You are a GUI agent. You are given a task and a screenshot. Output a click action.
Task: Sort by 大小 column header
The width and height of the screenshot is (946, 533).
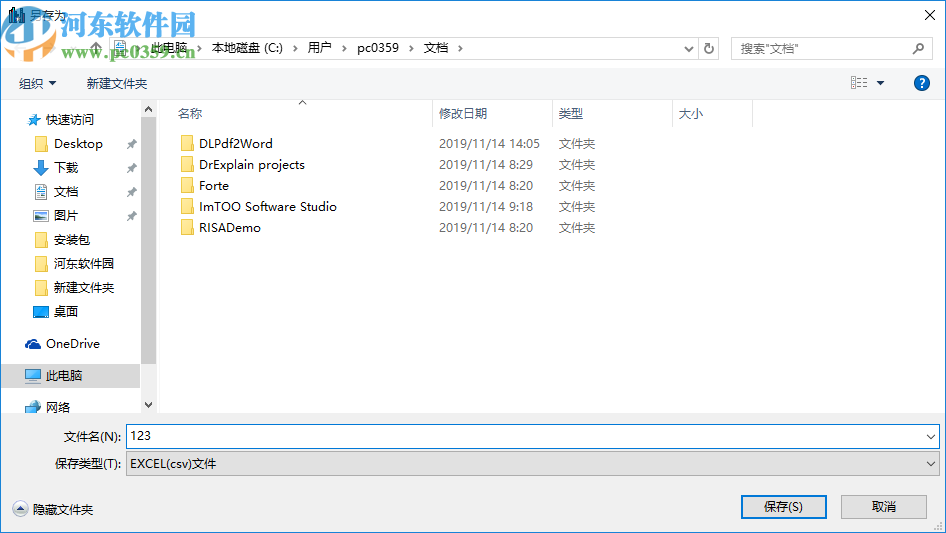pyautogui.click(x=691, y=113)
